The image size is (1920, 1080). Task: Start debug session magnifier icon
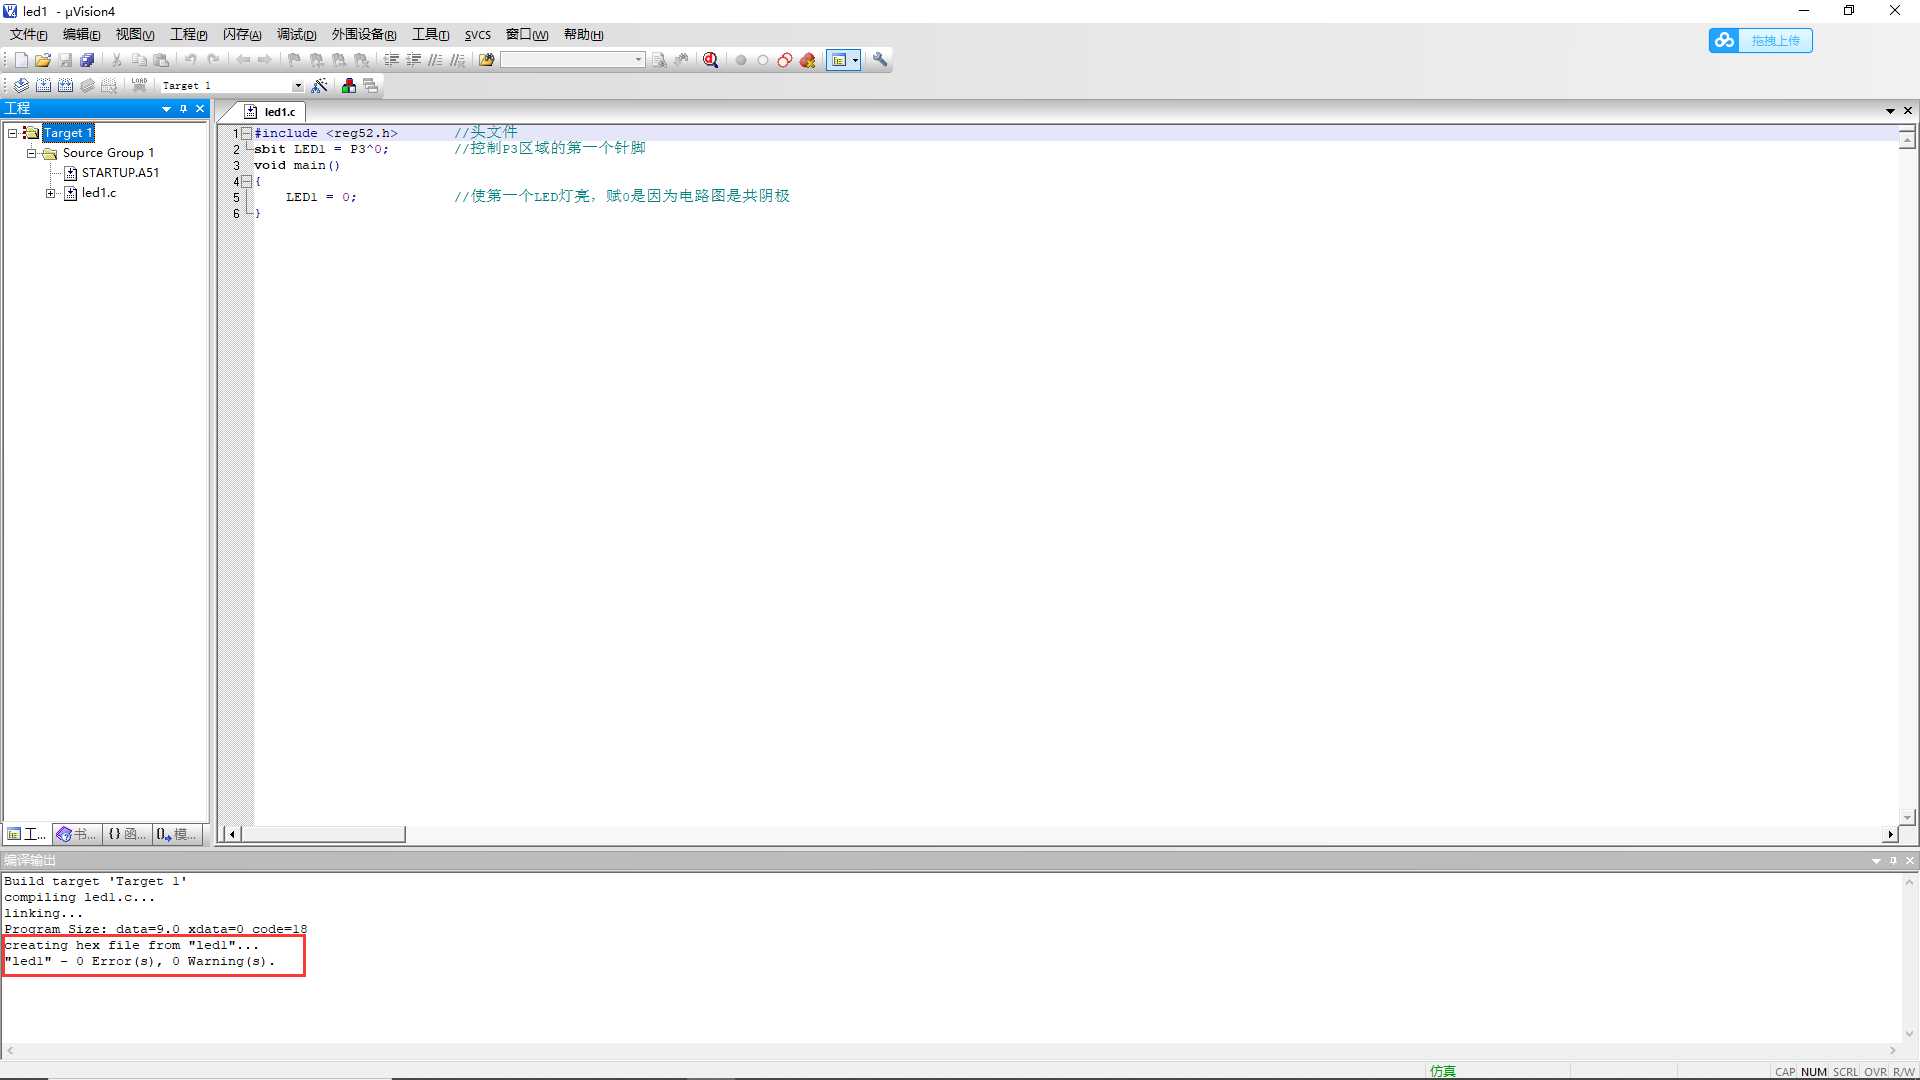[x=711, y=60]
